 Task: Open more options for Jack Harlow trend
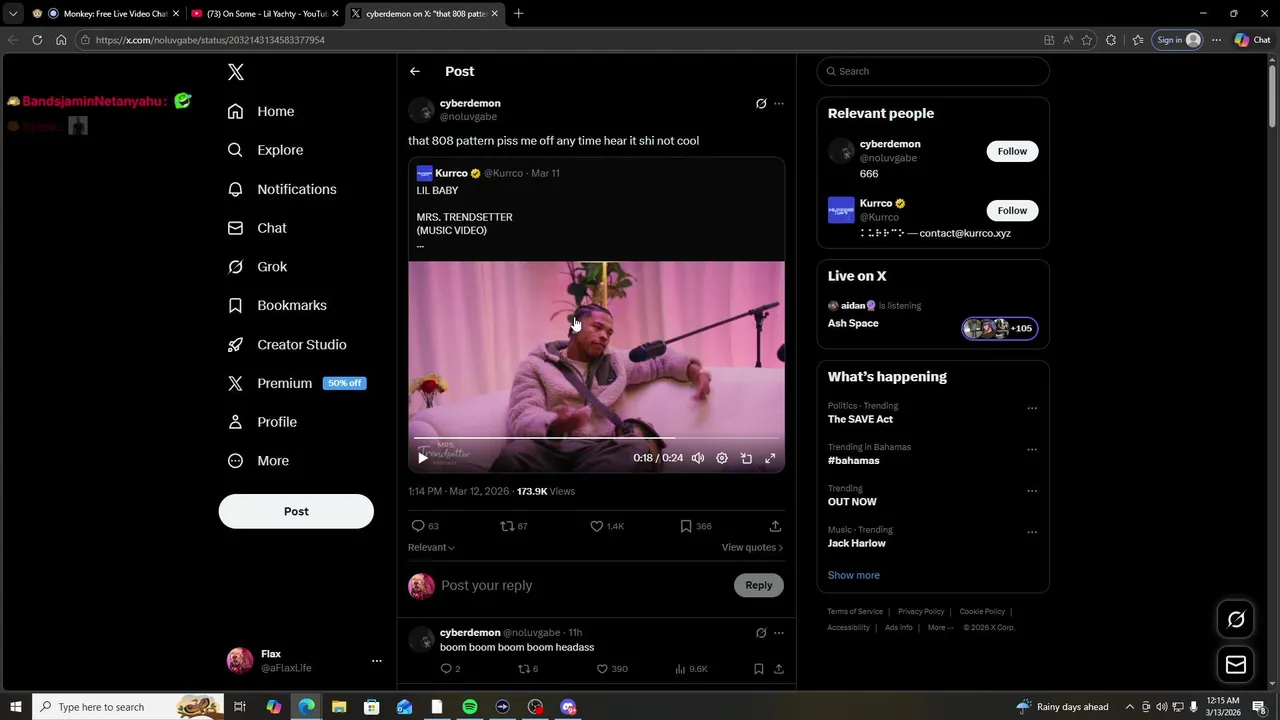click(1032, 532)
